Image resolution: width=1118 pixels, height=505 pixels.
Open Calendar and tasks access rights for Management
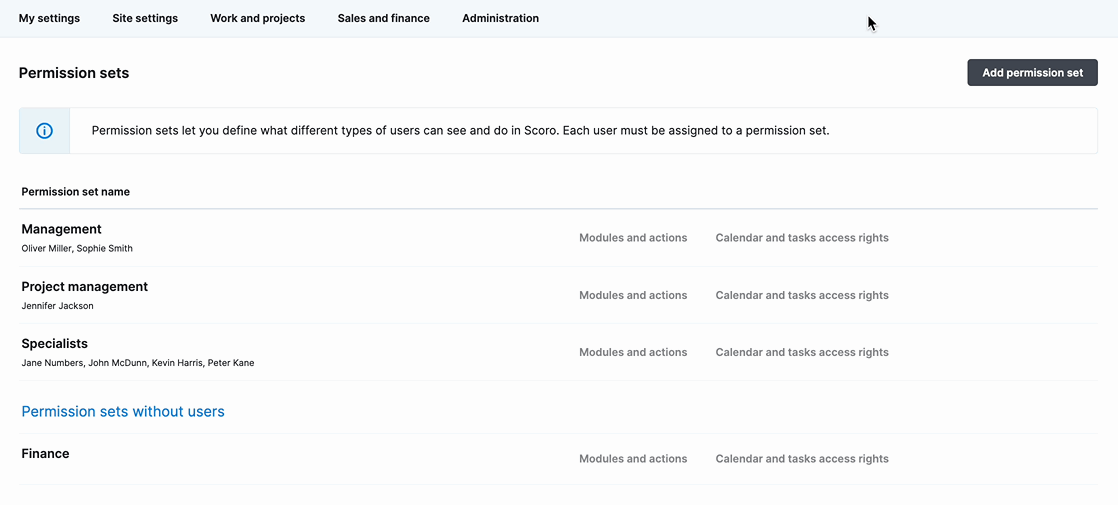pos(802,238)
